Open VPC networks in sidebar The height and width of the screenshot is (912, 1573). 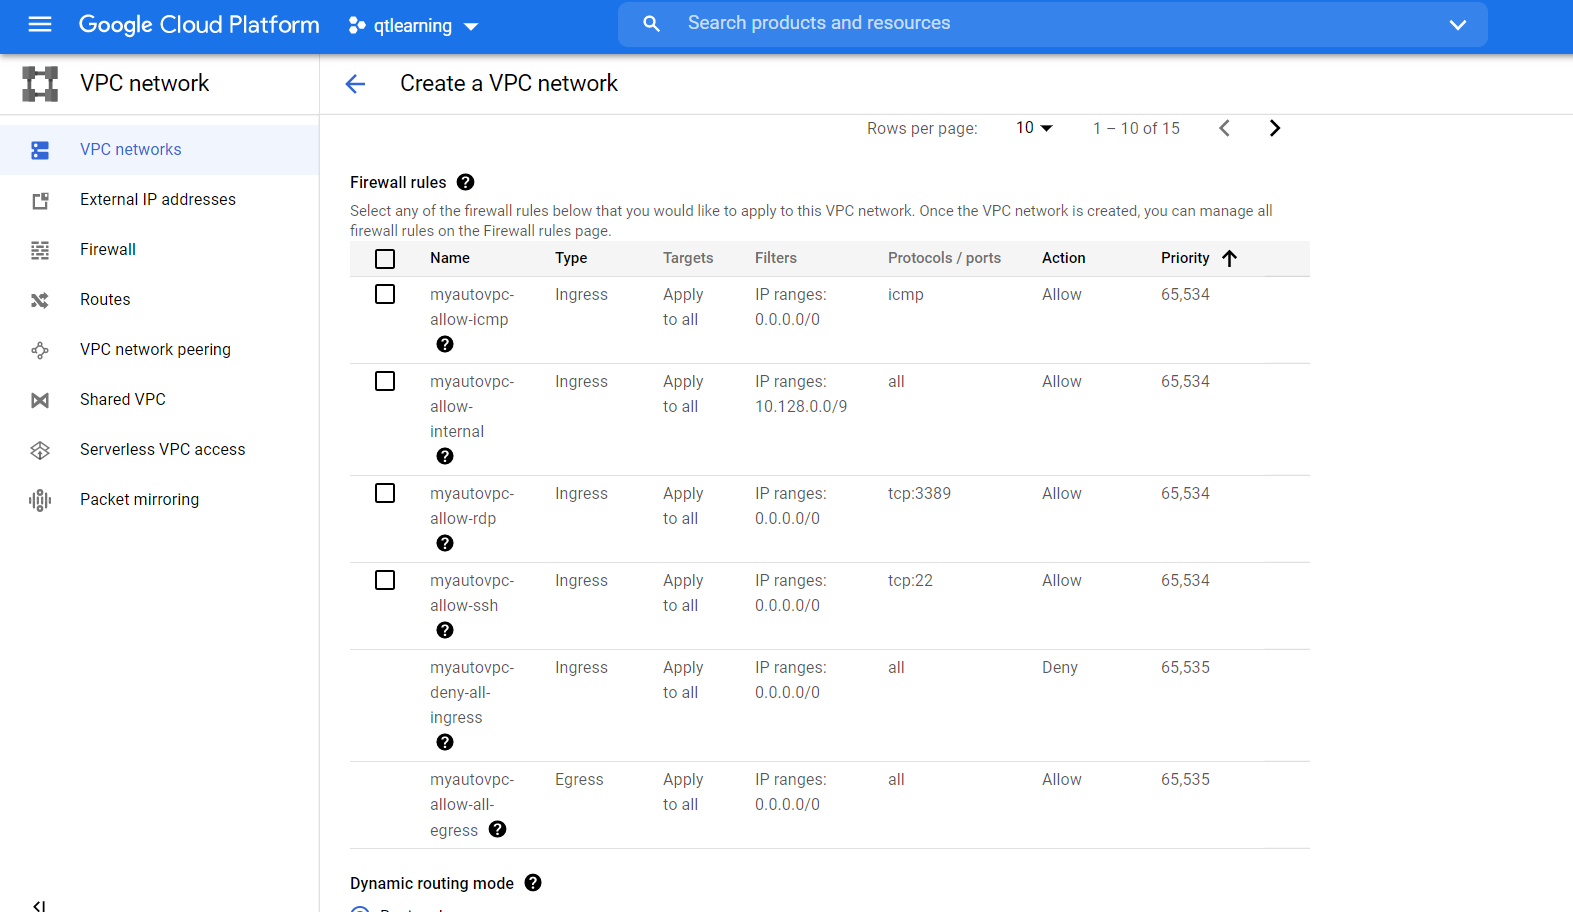click(160, 150)
